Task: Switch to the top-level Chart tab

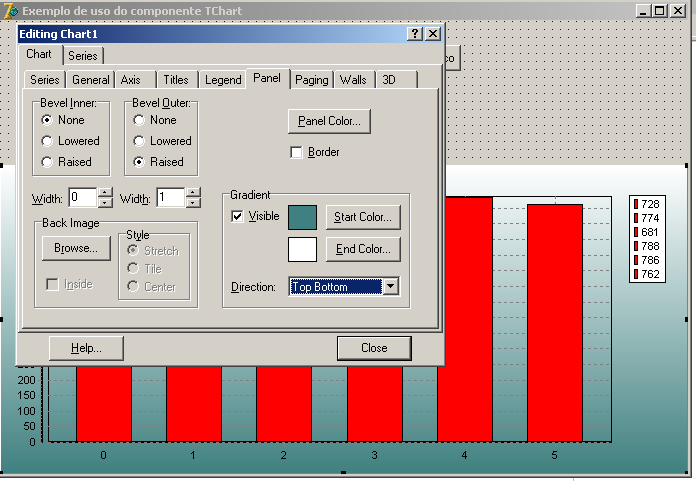Action: click(39, 54)
